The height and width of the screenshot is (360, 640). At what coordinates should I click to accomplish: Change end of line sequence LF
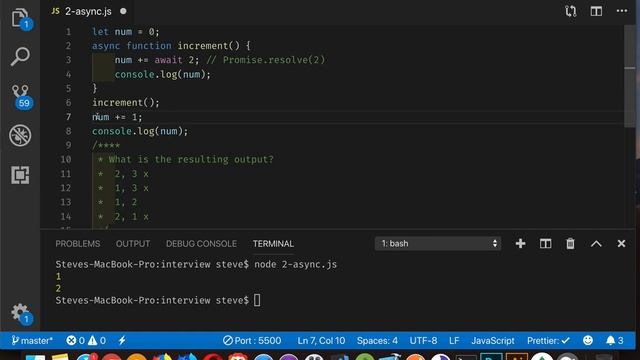(454, 340)
